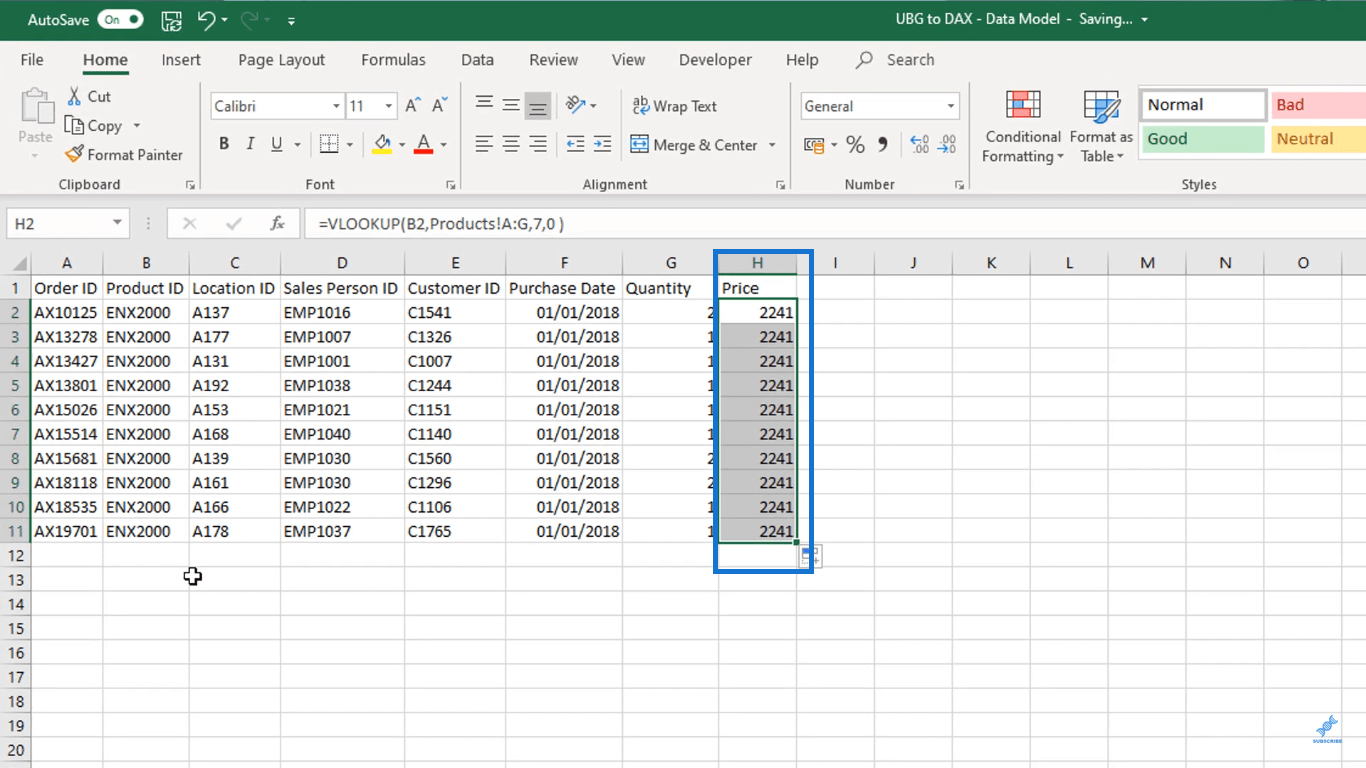Align text left

tap(484, 144)
